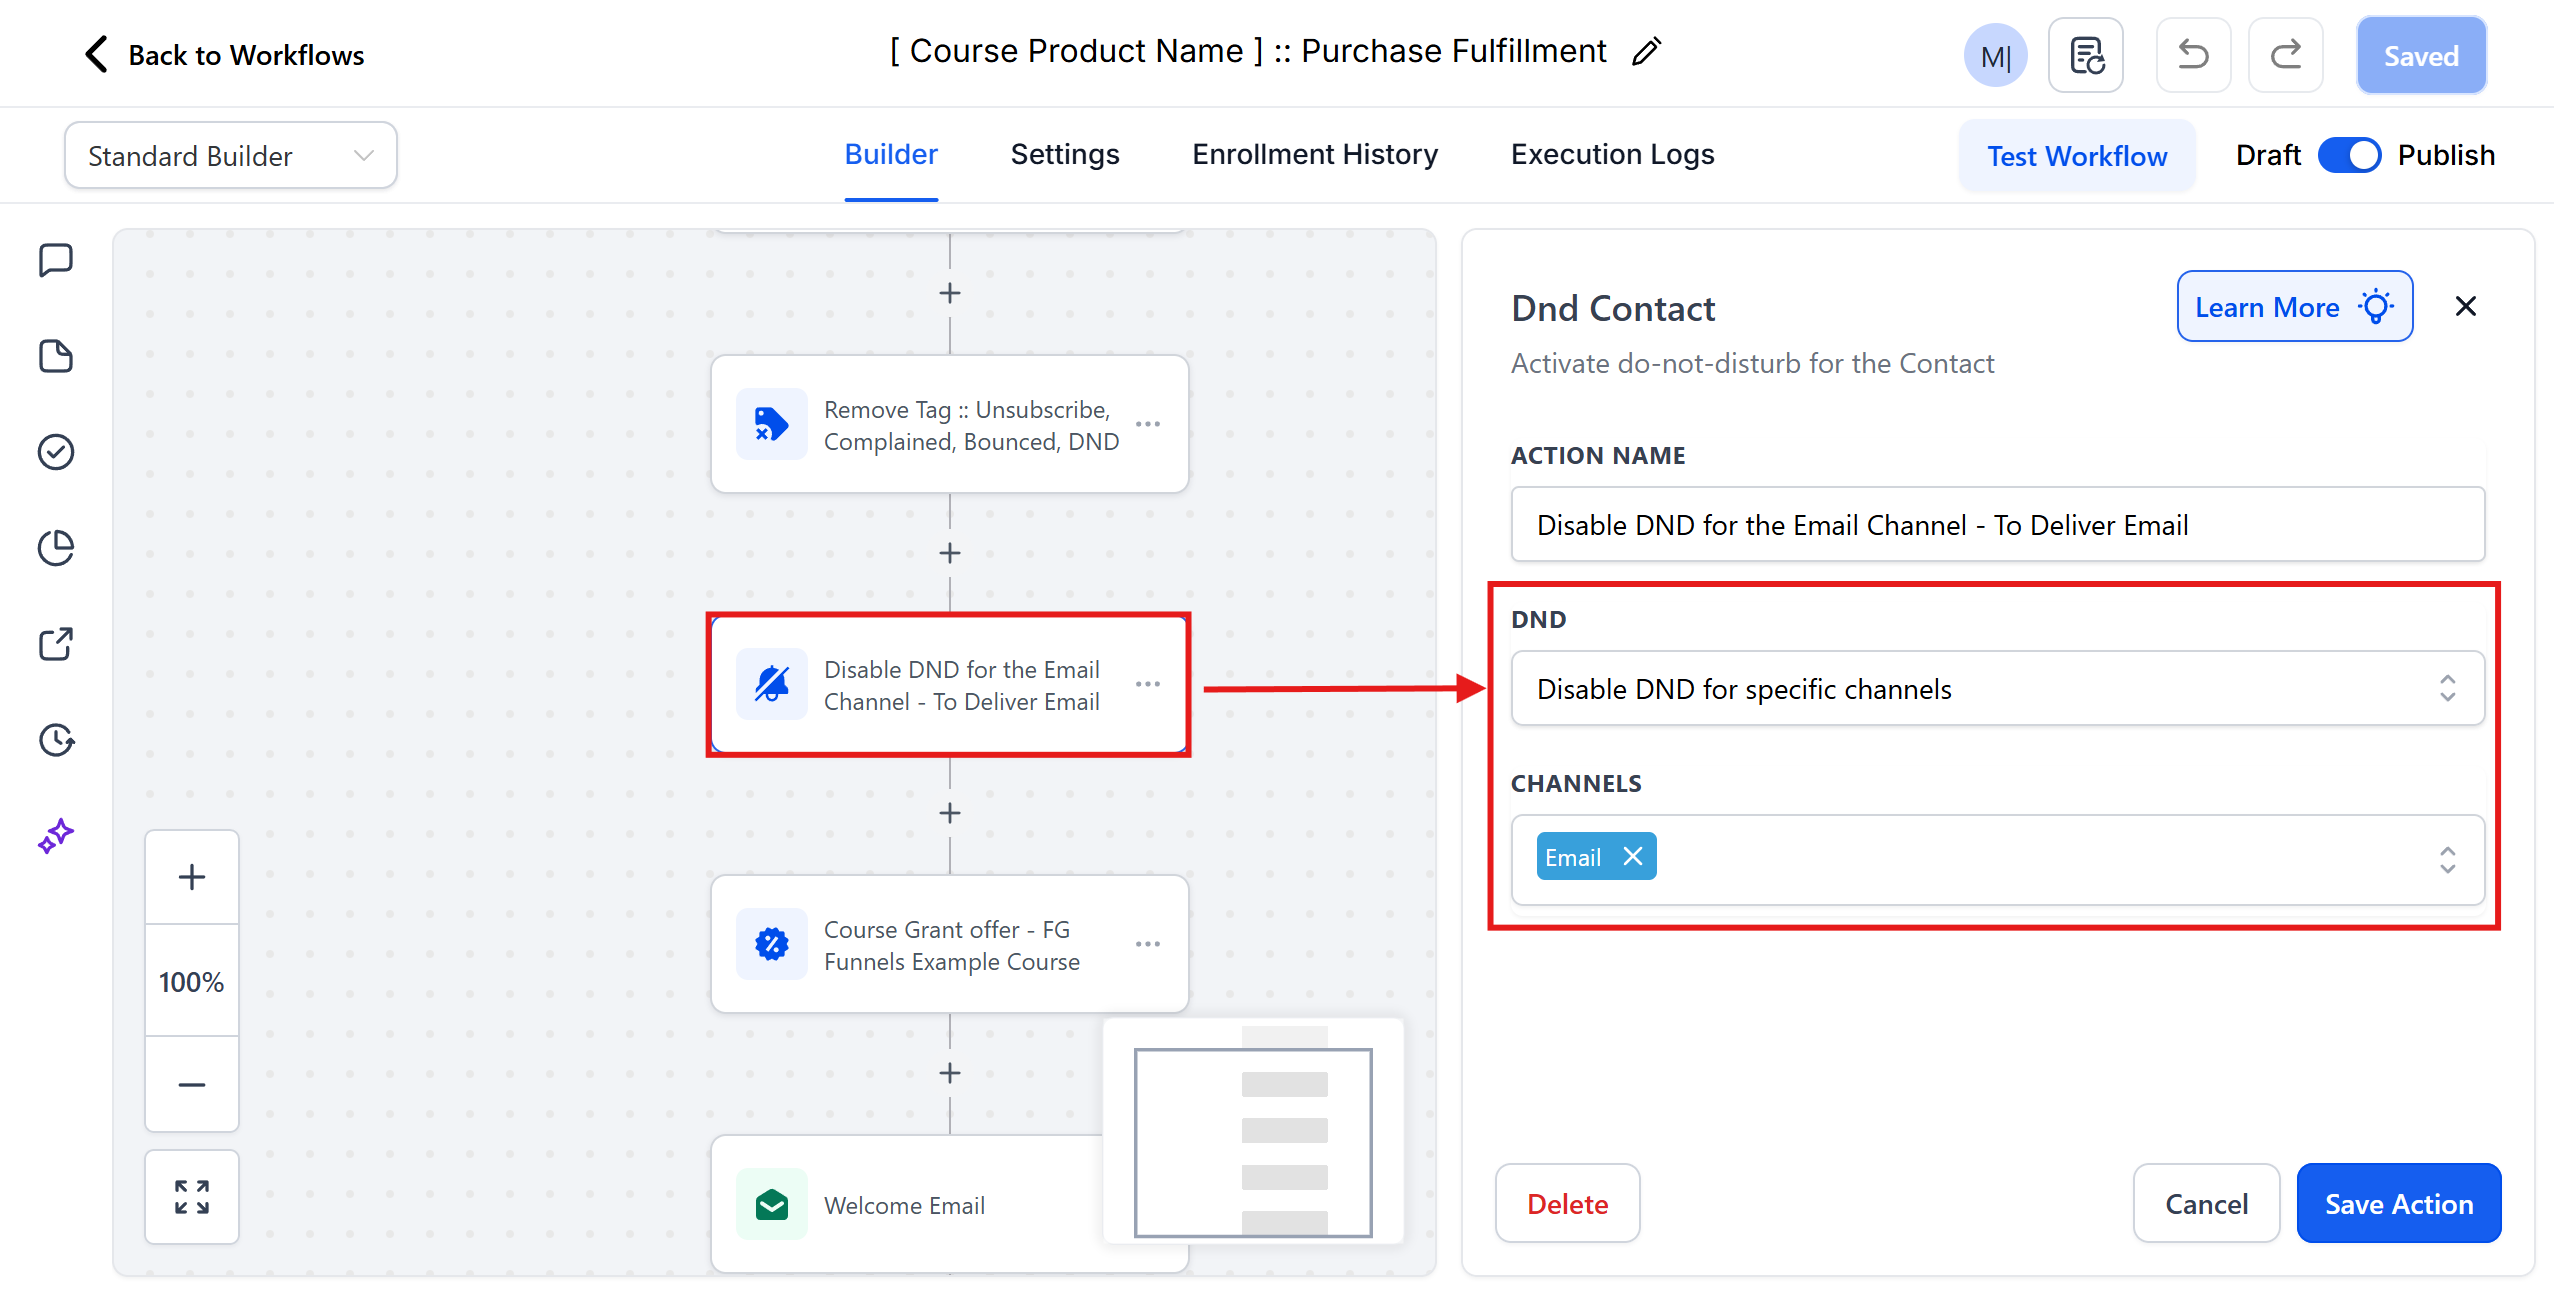The height and width of the screenshot is (1290, 2554).
Task: Click the pencil icon to rename workflow
Action: click(1646, 51)
